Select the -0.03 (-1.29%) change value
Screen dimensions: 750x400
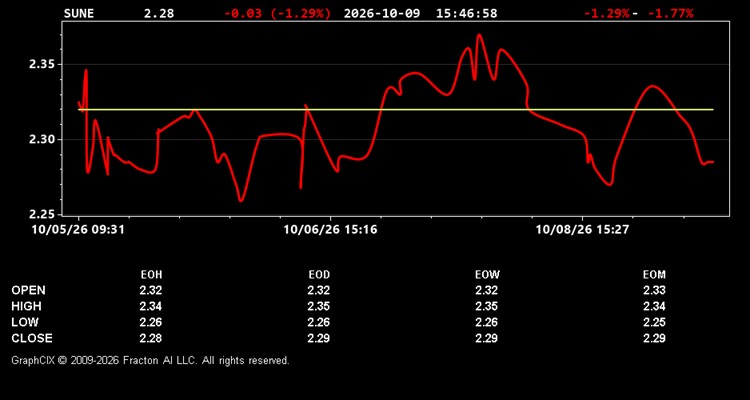[x=277, y=13]
